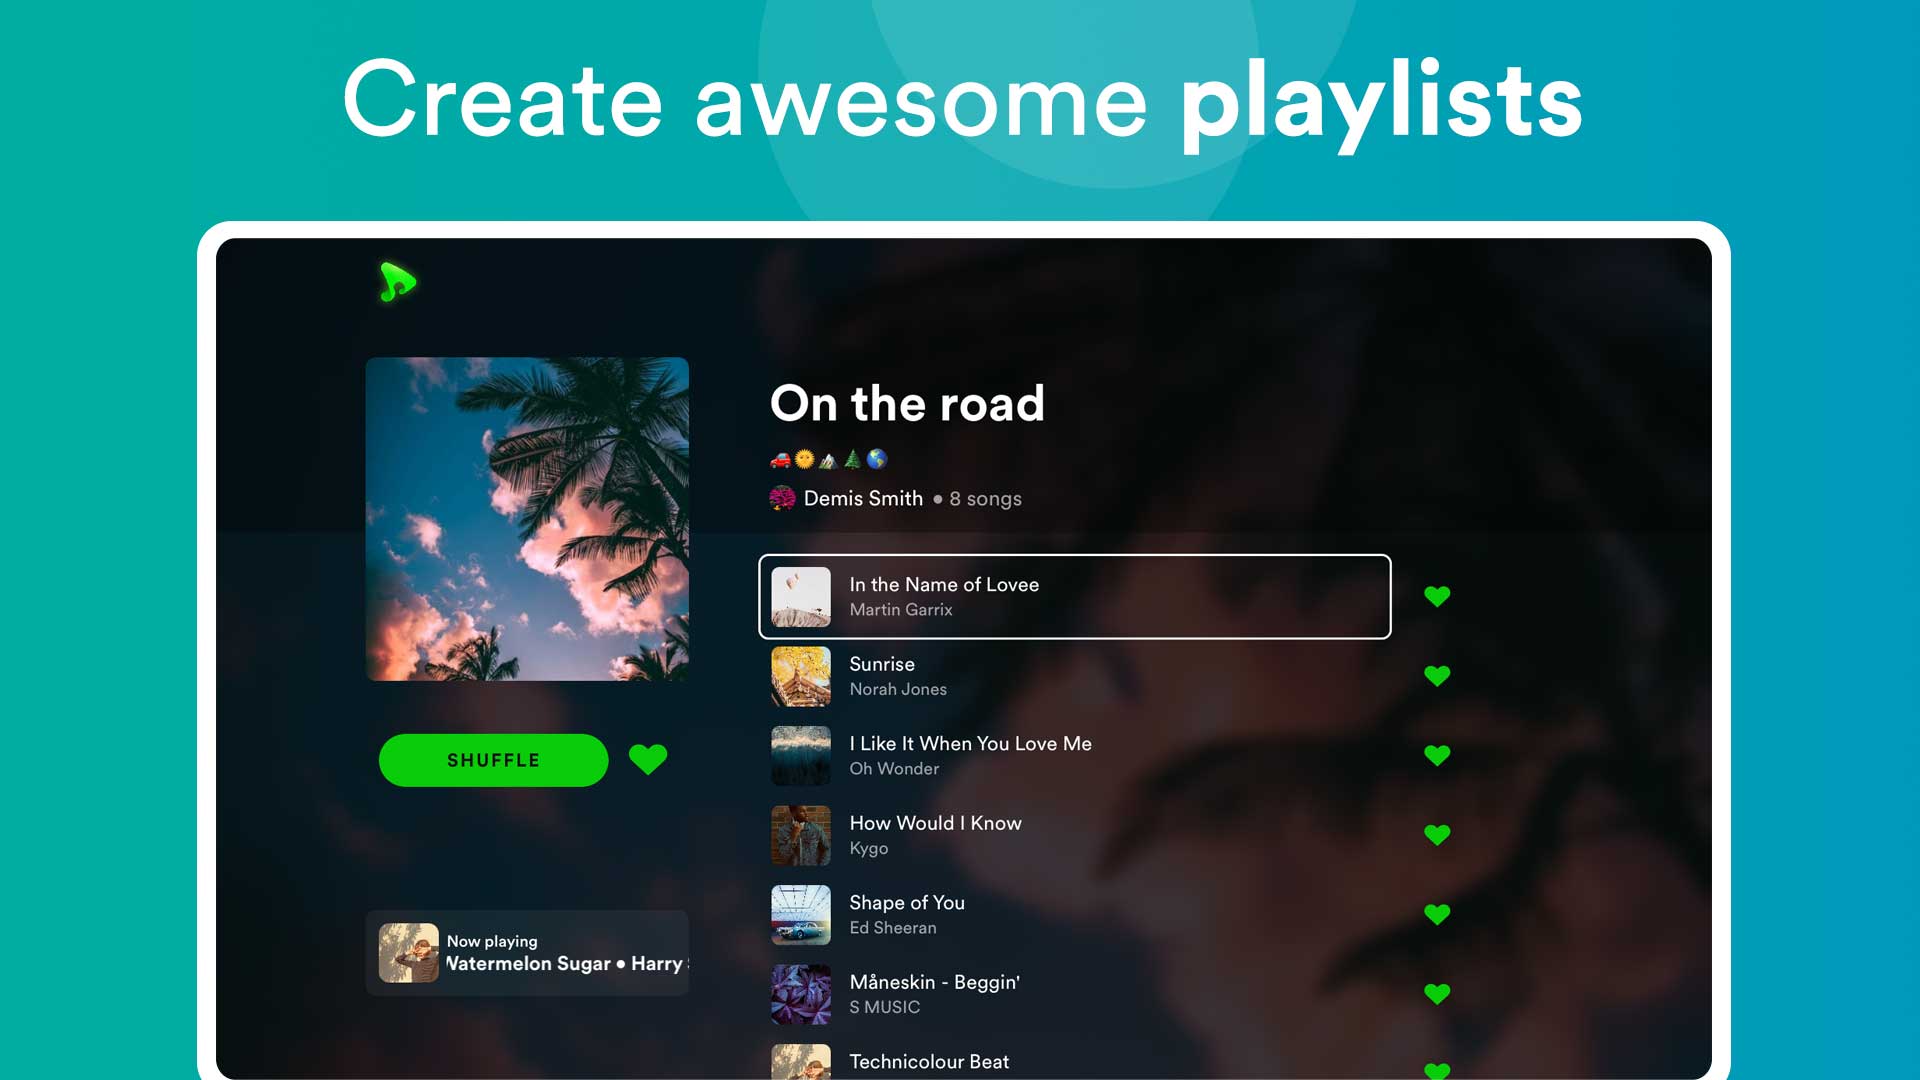Select the Sunrise song row
Image resolution: width=1920 pixels, height=1080 pixels.
click(1000, 676)
